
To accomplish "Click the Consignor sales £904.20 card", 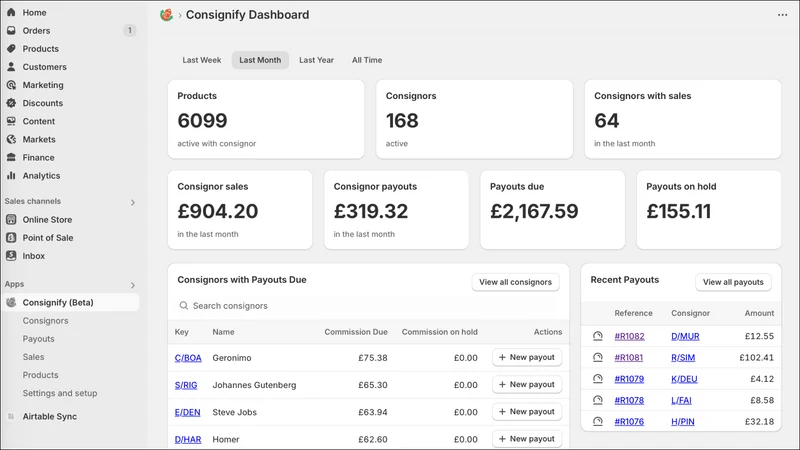I will (240, 210).
